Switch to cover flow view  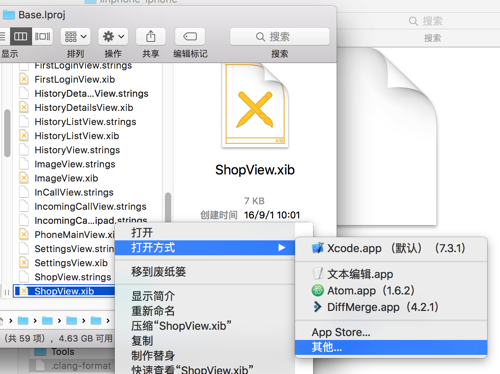tap(43, 36)
